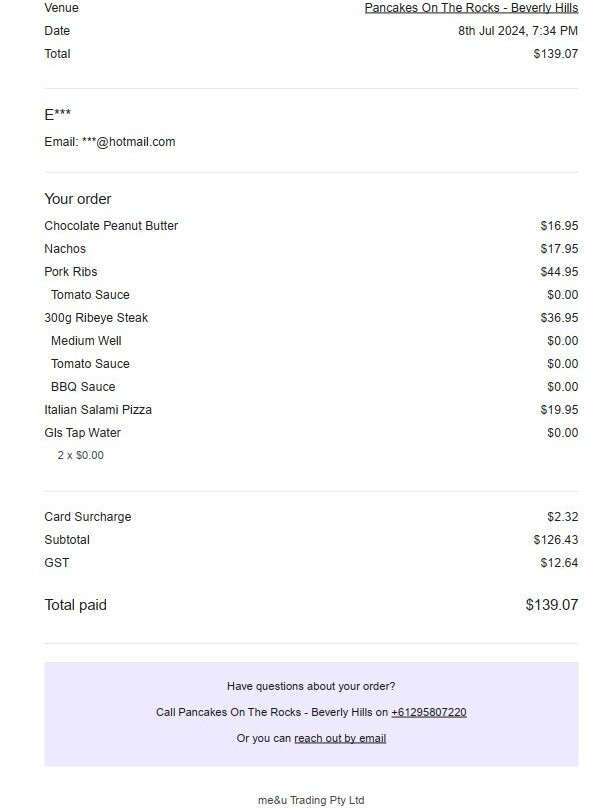Select the Pork Ribs item text
The height and width of the screenshot is (808, 614).
pyautogui.click(x=71, y=272)
